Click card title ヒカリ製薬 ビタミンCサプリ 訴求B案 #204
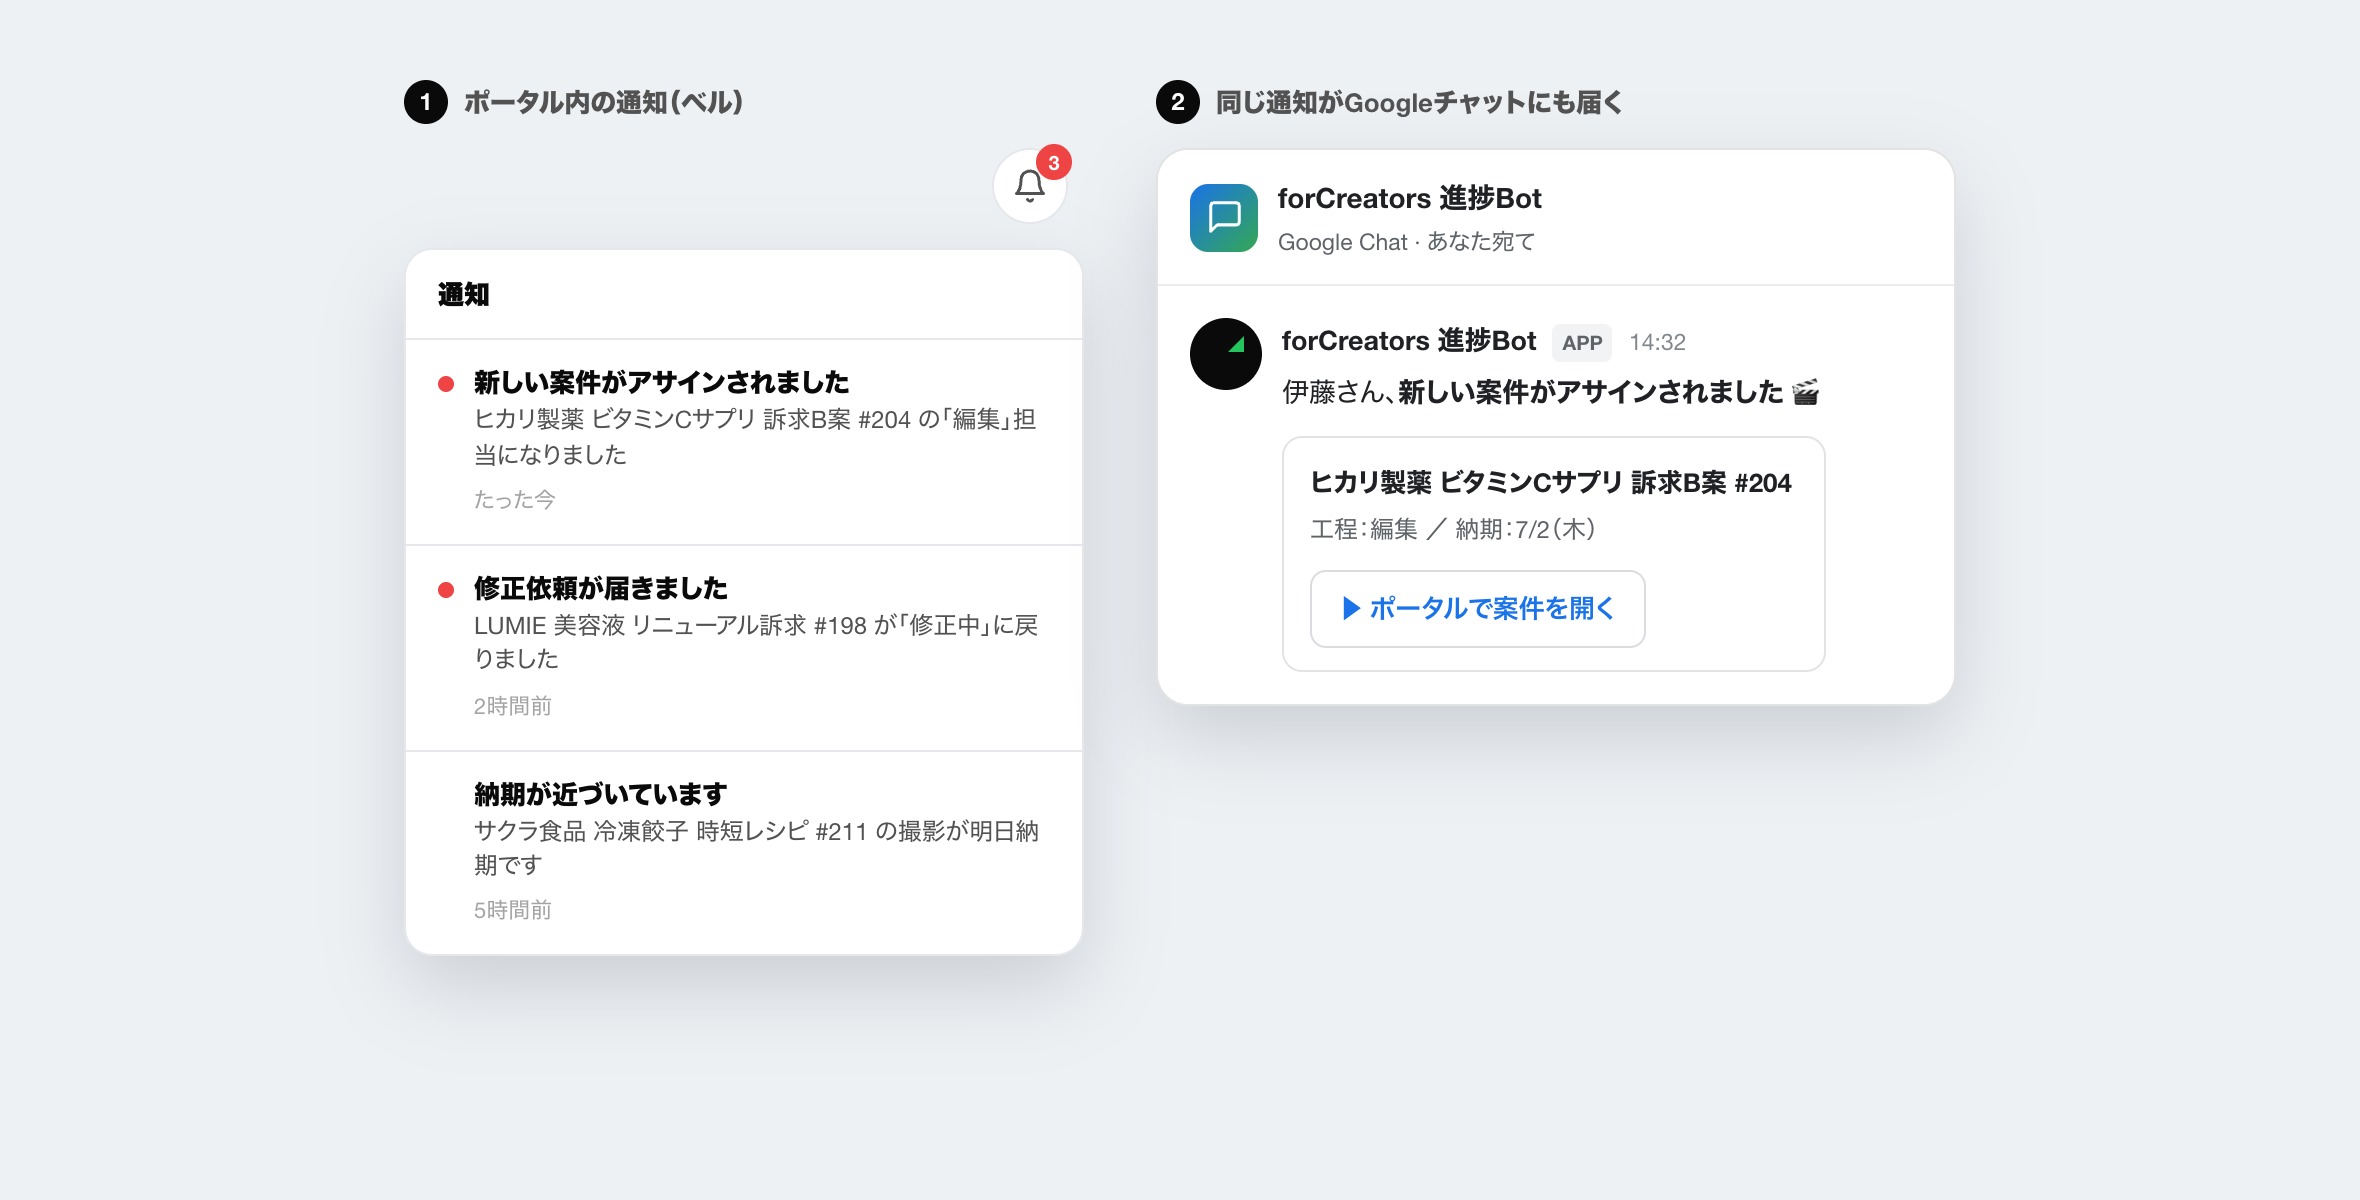The height and width of the screenshot is (1200, 2360). click(1551, 483)
